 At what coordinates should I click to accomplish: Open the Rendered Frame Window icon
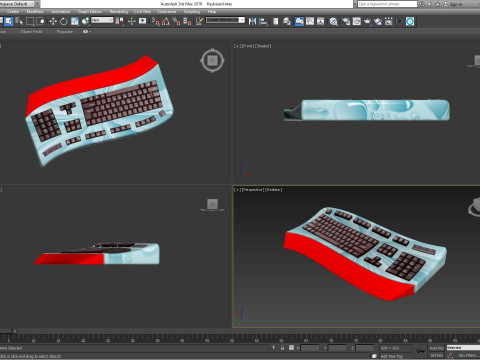357,21
